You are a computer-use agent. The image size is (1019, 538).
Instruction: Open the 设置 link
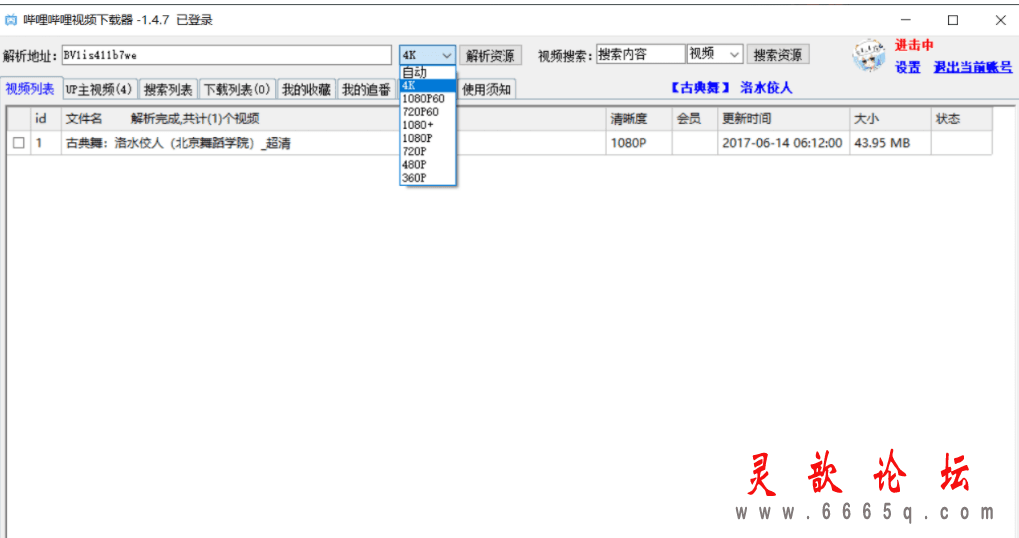tap(908, 67)
